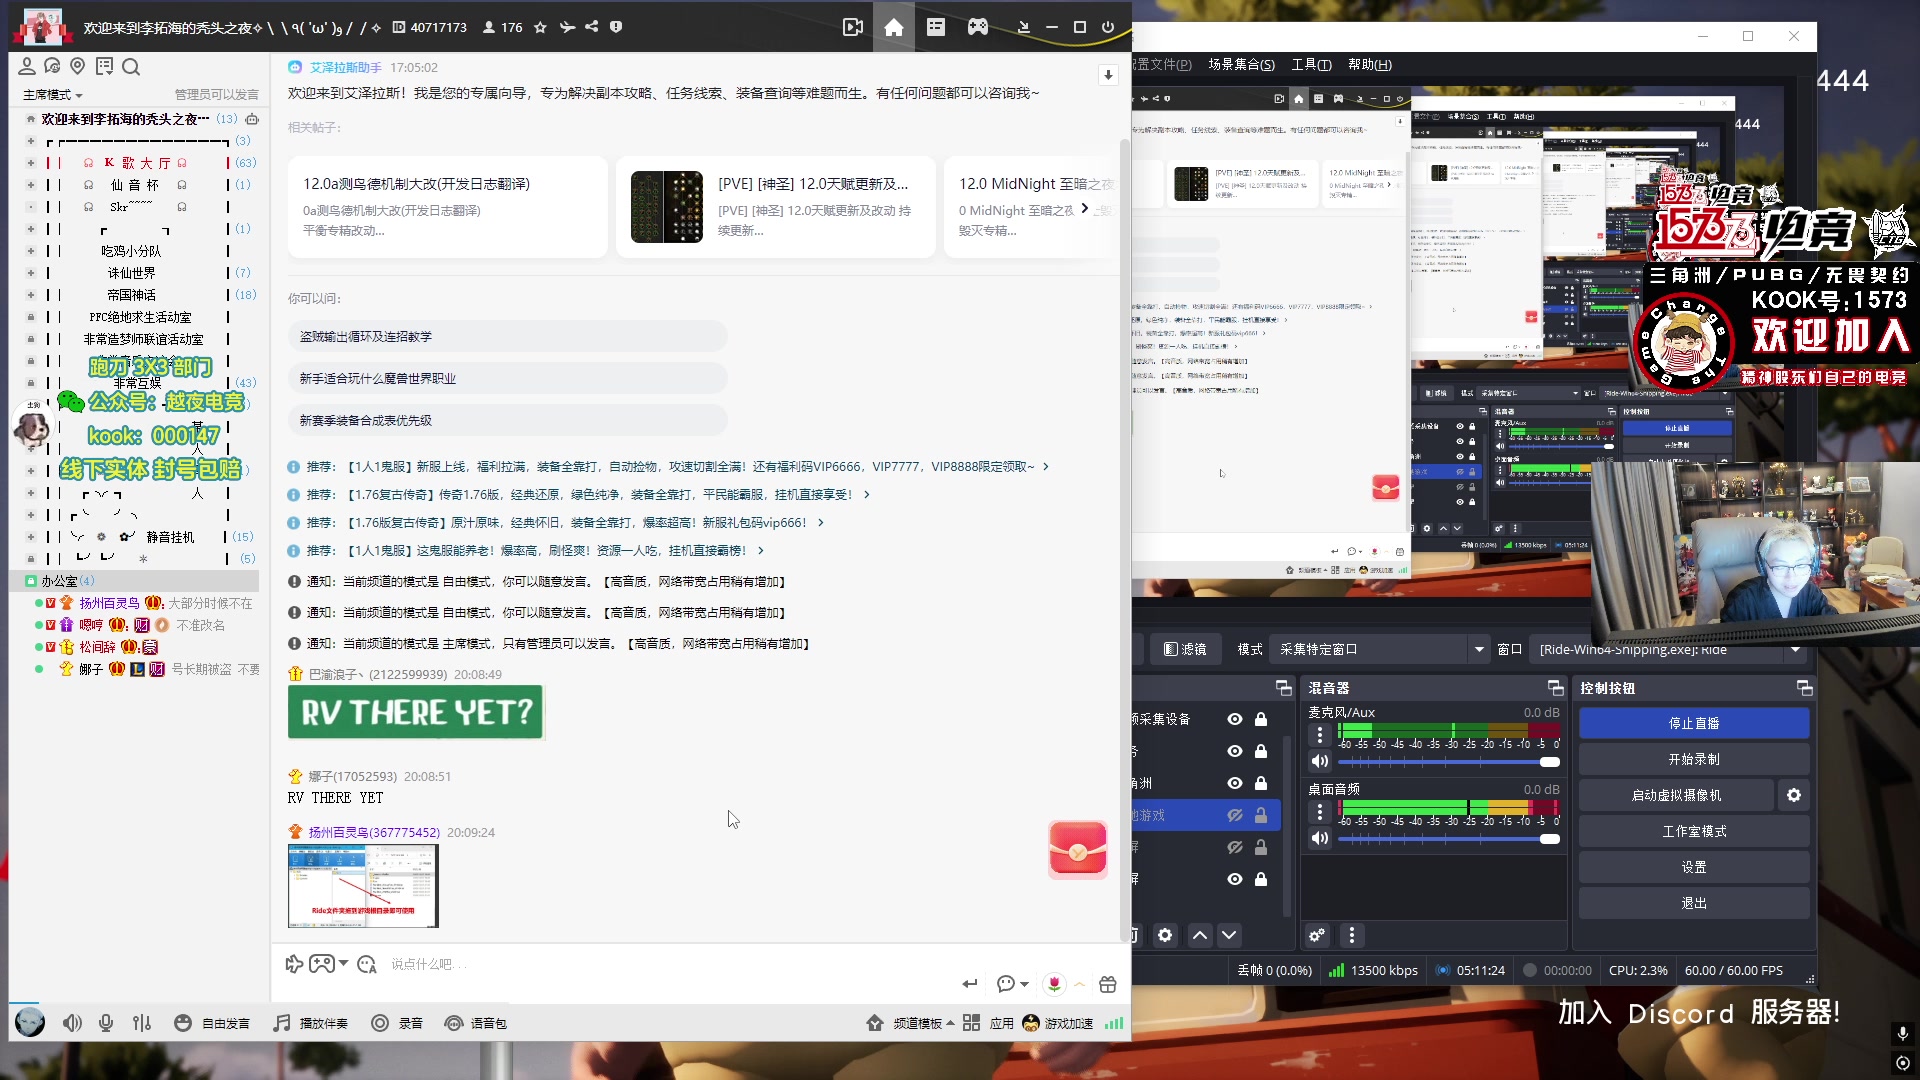
Task: Click the 开始录制 button
Action: pyautogui.click(x=1693, y=759)
